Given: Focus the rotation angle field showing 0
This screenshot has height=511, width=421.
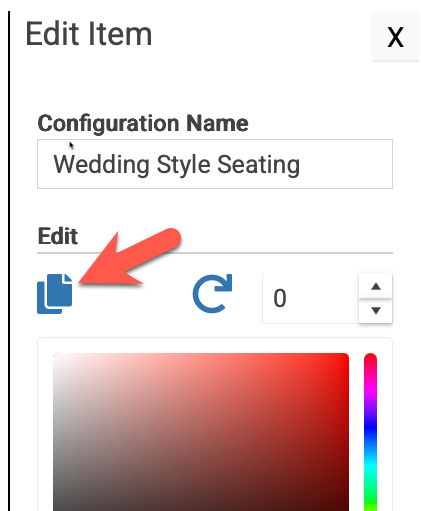Looking at the screenshot, I should 310,298.
